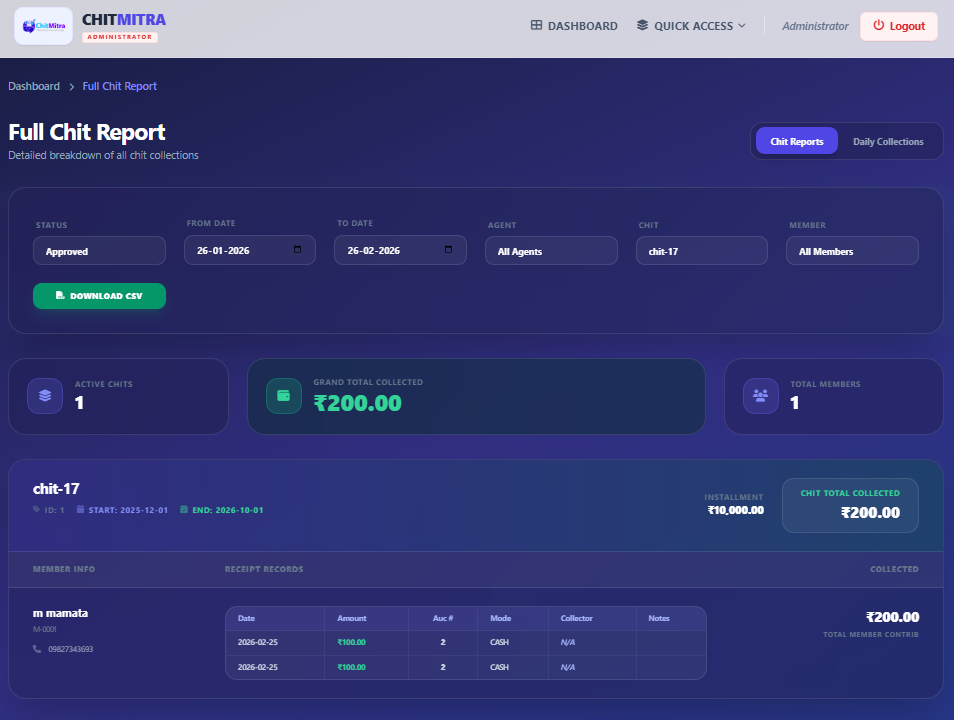Go to Dashboard in top navigation
The width and height of the screenshot is (954, 720).
[574, 26]
